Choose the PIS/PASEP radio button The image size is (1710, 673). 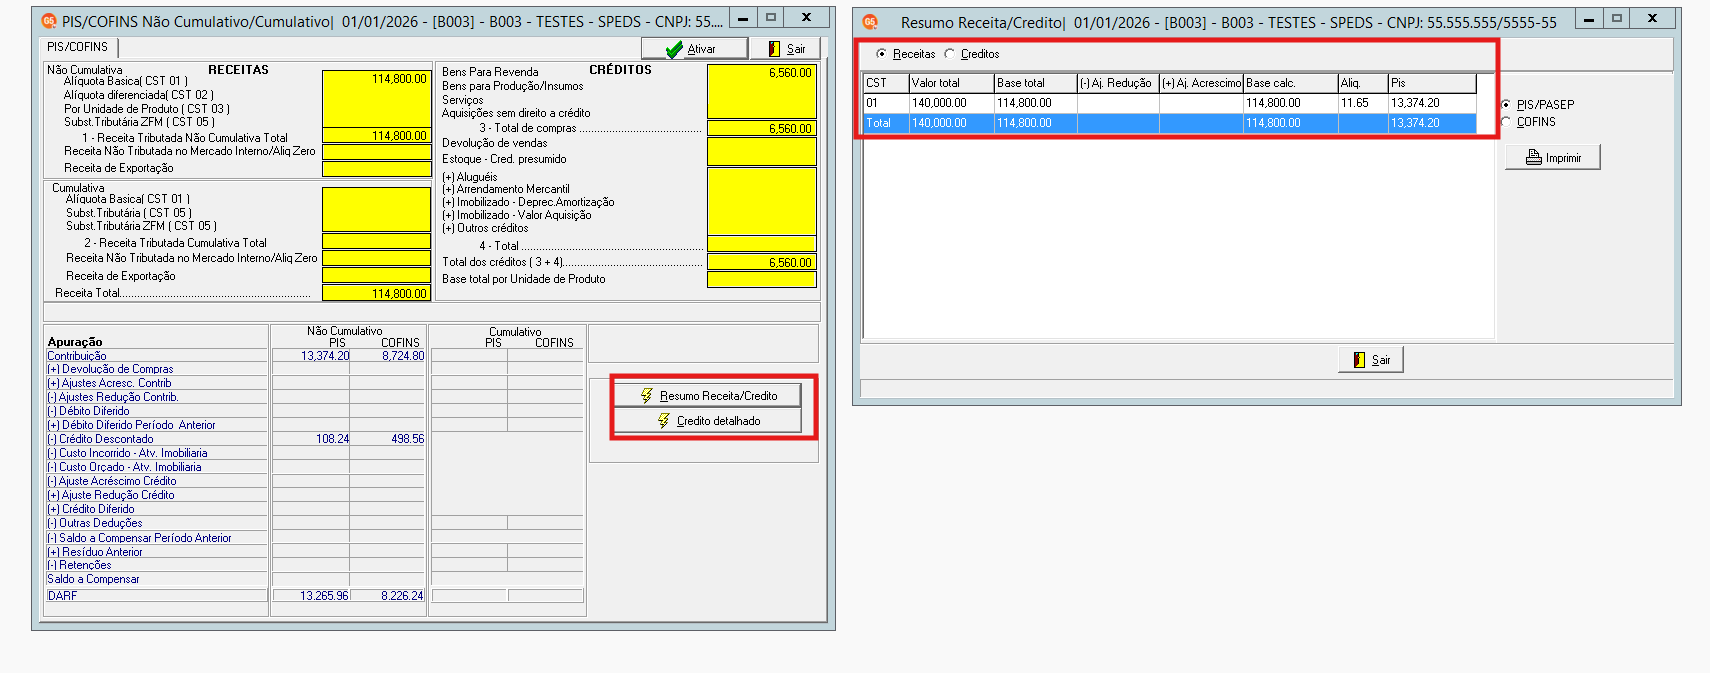tap(1538, 104)
